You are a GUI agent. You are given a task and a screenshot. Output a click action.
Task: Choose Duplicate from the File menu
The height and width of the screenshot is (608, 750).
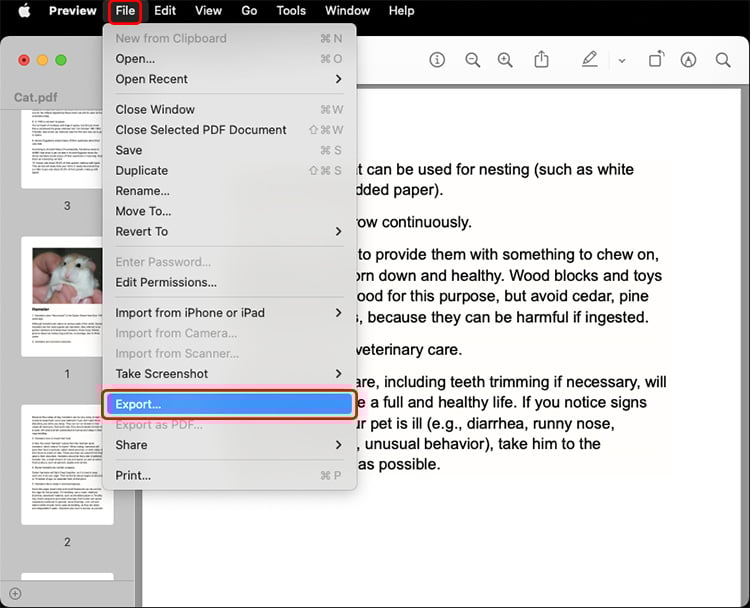point(230,170)
